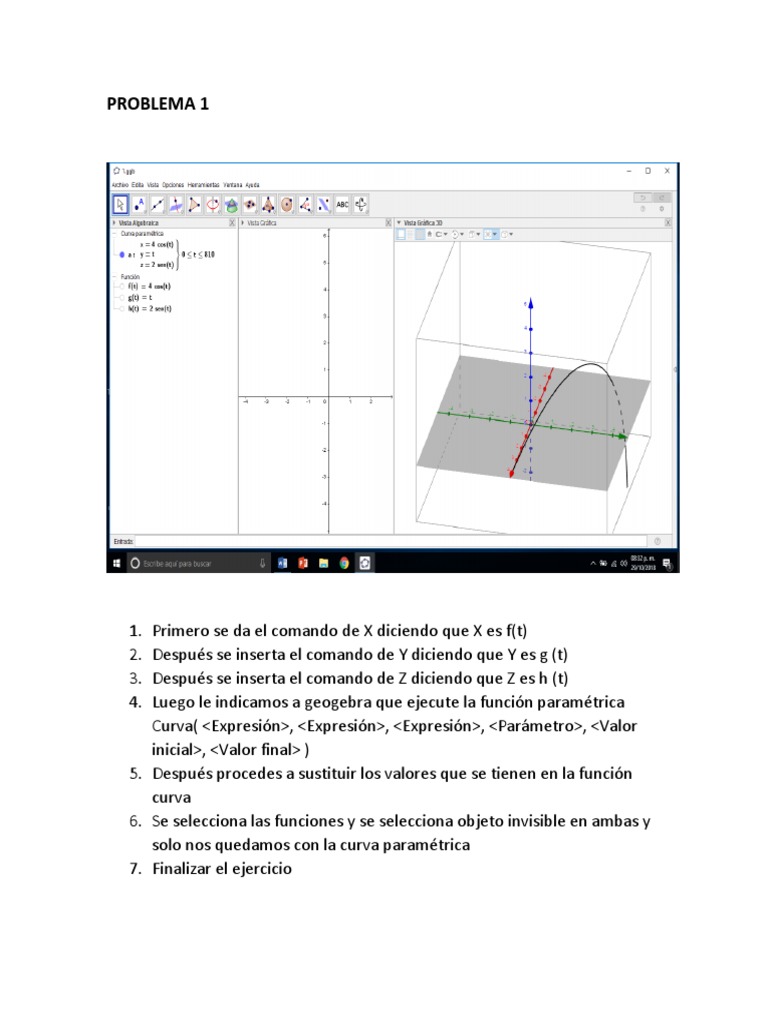Open File Explorer from the taskbar
The width and height of the screenshot is (768, 1024).
pyautogui.click(x=323, y=564)
